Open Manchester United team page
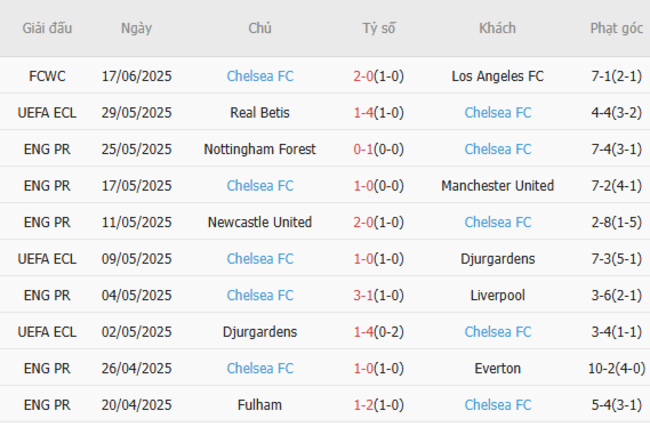 [x=497, y=186]
